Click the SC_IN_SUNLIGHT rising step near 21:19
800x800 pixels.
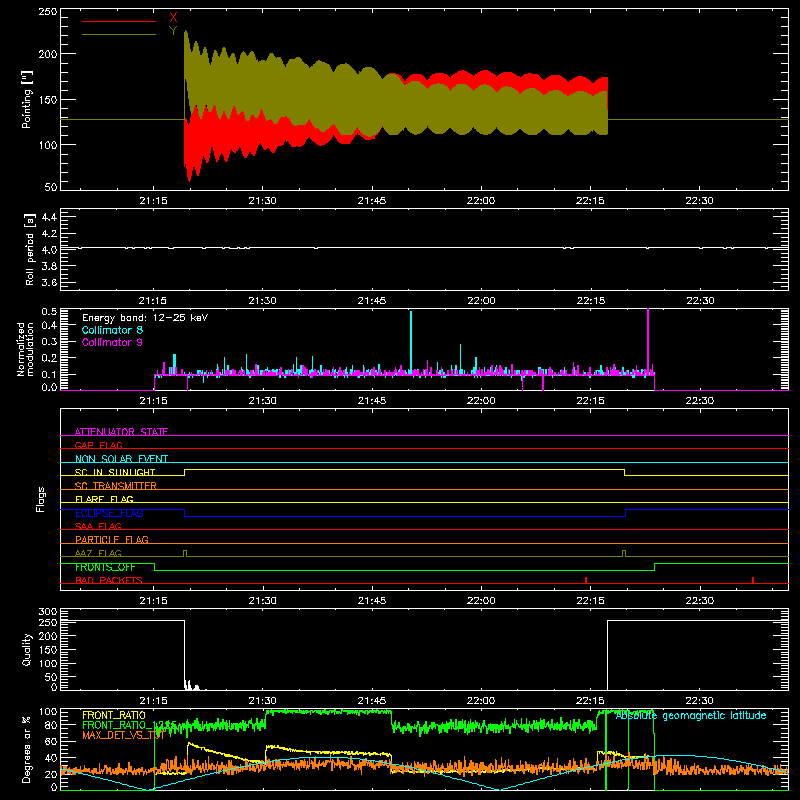pyautogui.click(x=185, y=472)
